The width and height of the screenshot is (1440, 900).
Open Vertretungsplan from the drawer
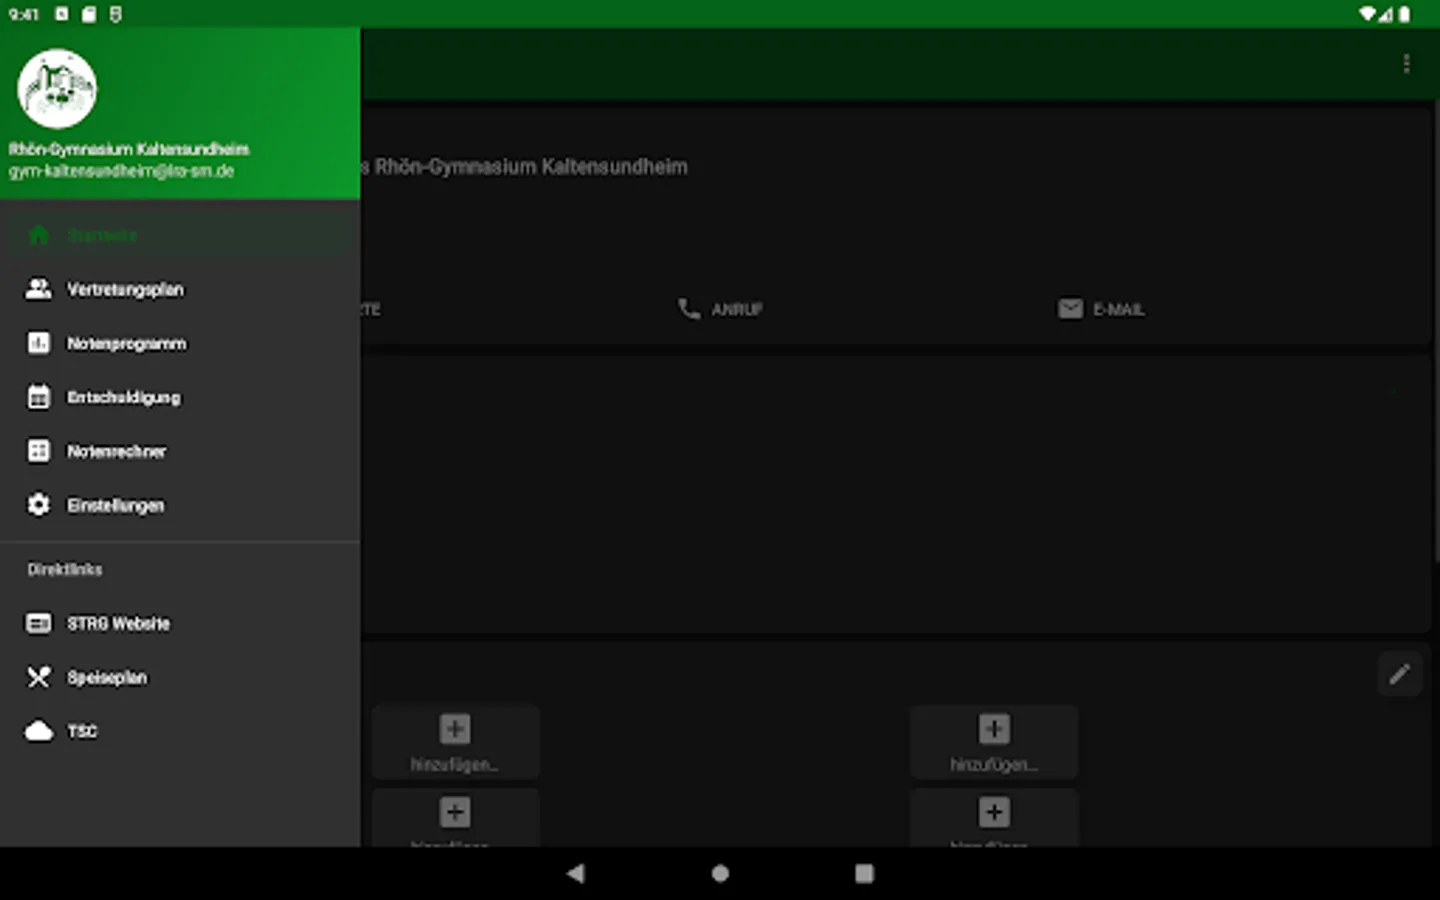click(180, 289)
